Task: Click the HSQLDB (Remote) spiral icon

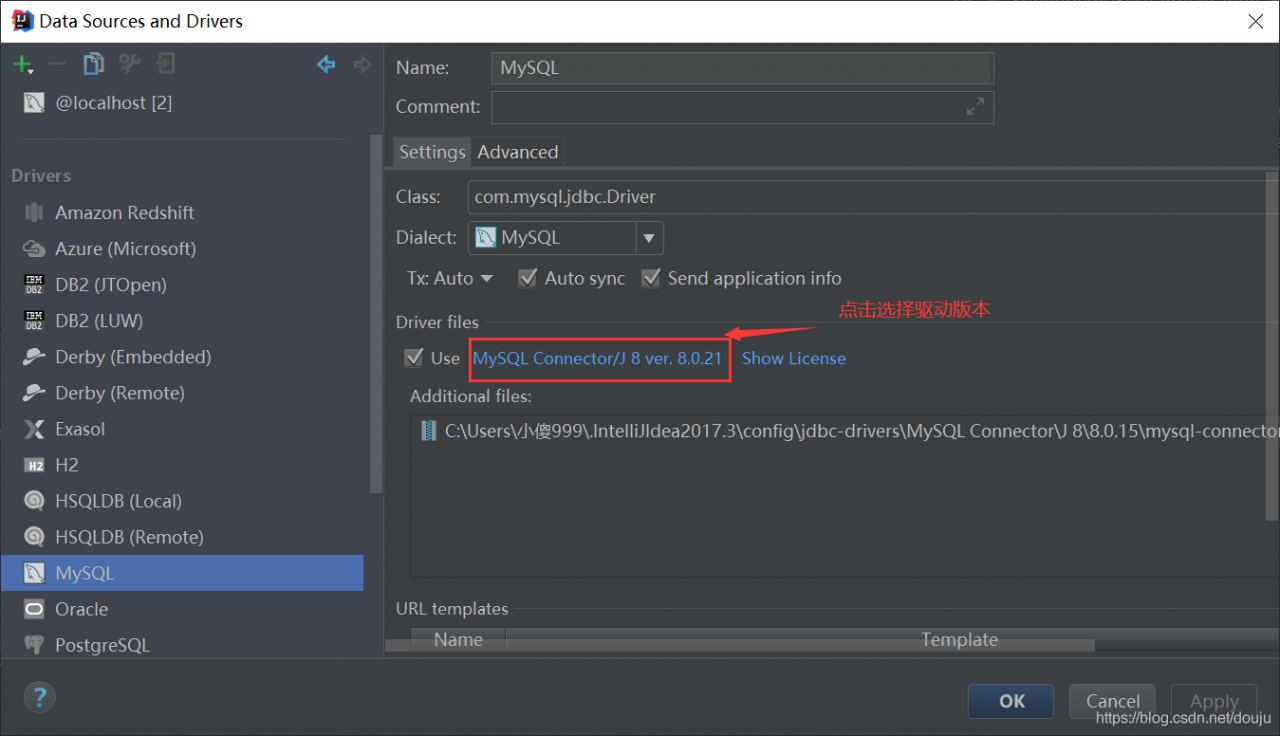Action: pyautogui.click(x=34, y=537)
